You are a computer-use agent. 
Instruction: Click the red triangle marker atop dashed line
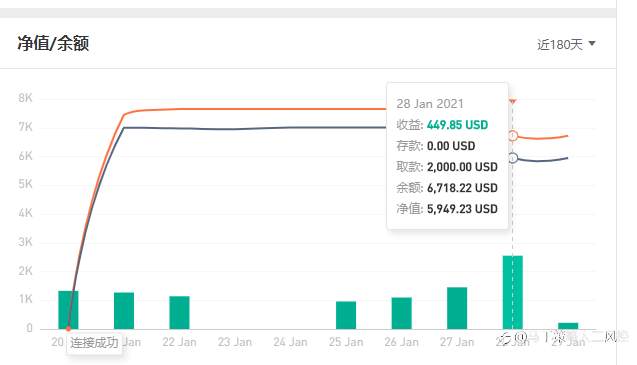click(x=513, y=101)
